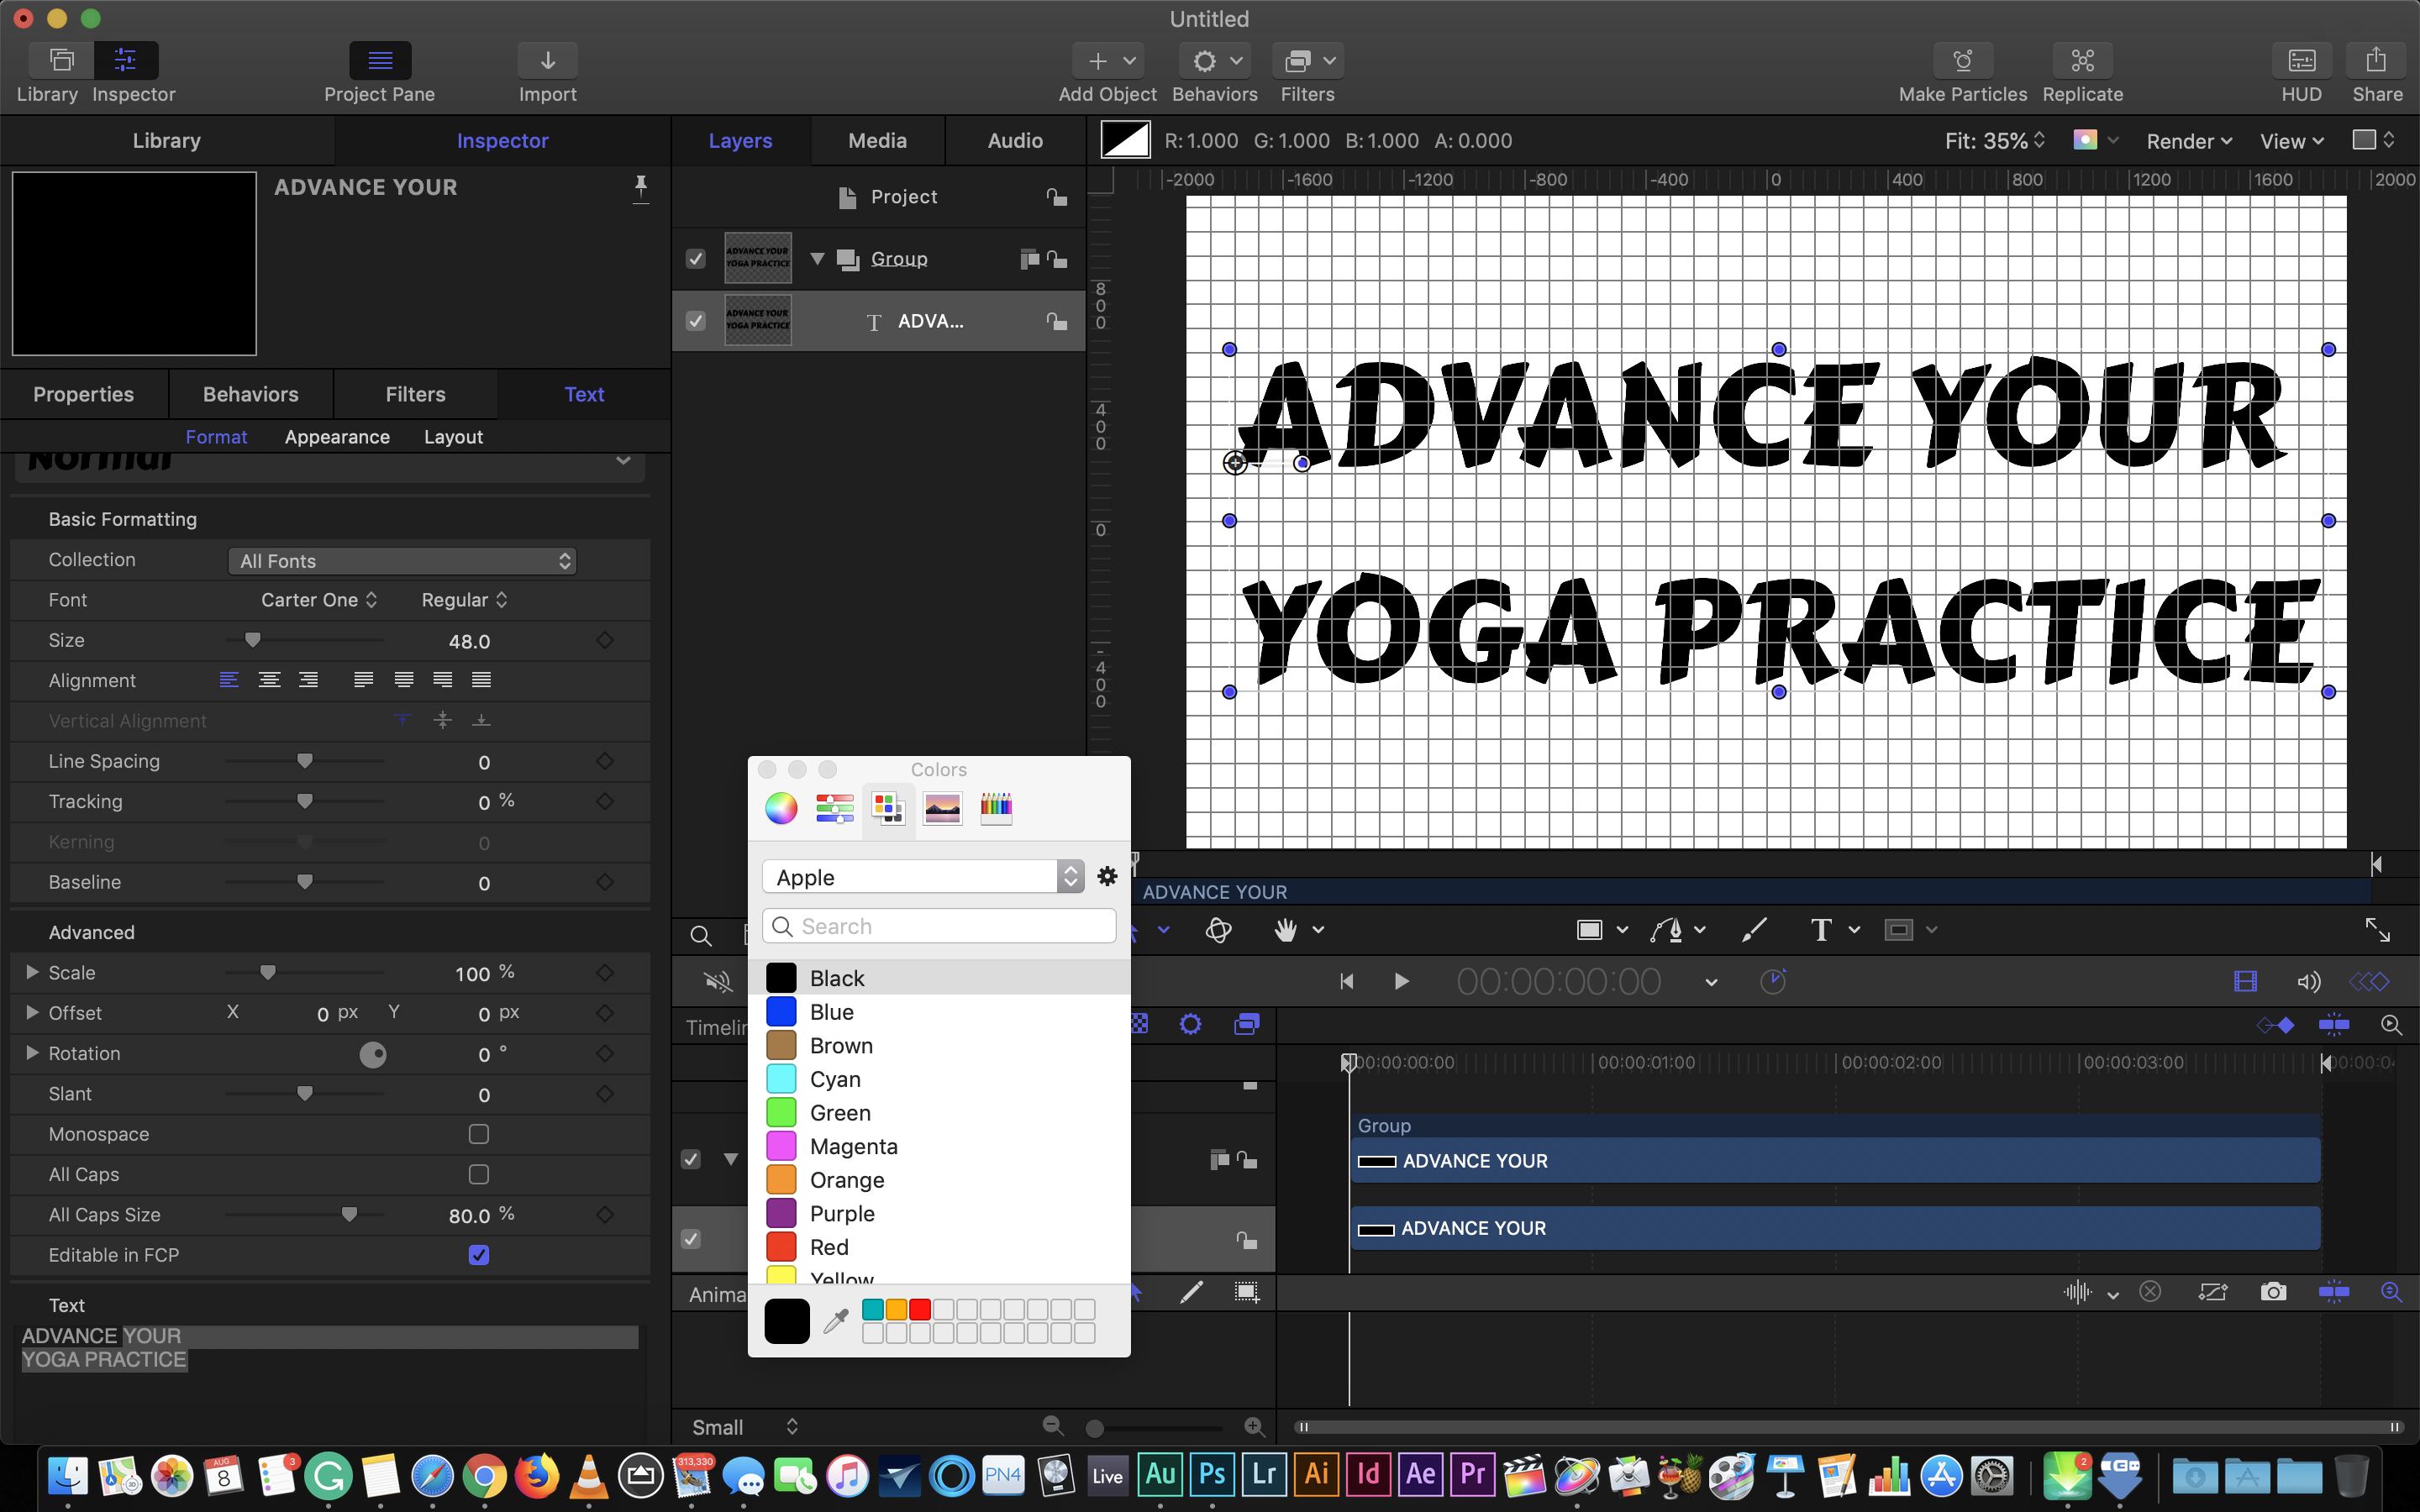2420x1512 pixels.
Task: Enable the All Caps checkbox
Action: point(479,1174)
